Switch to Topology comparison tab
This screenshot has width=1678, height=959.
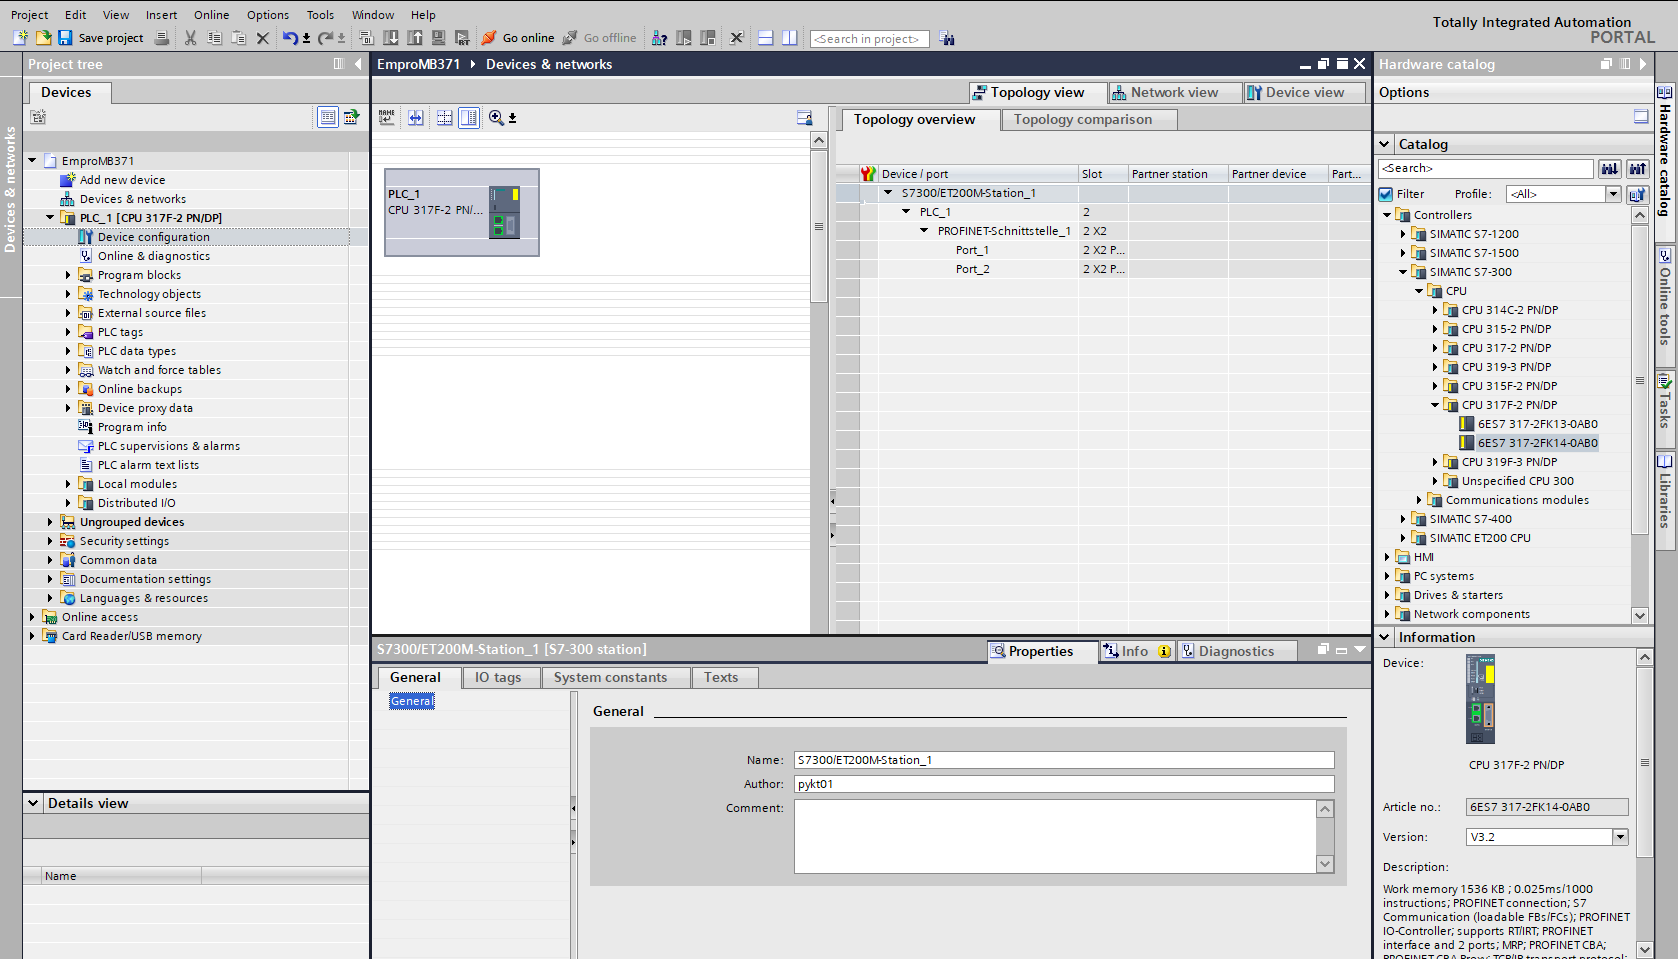pos(1089,119)
